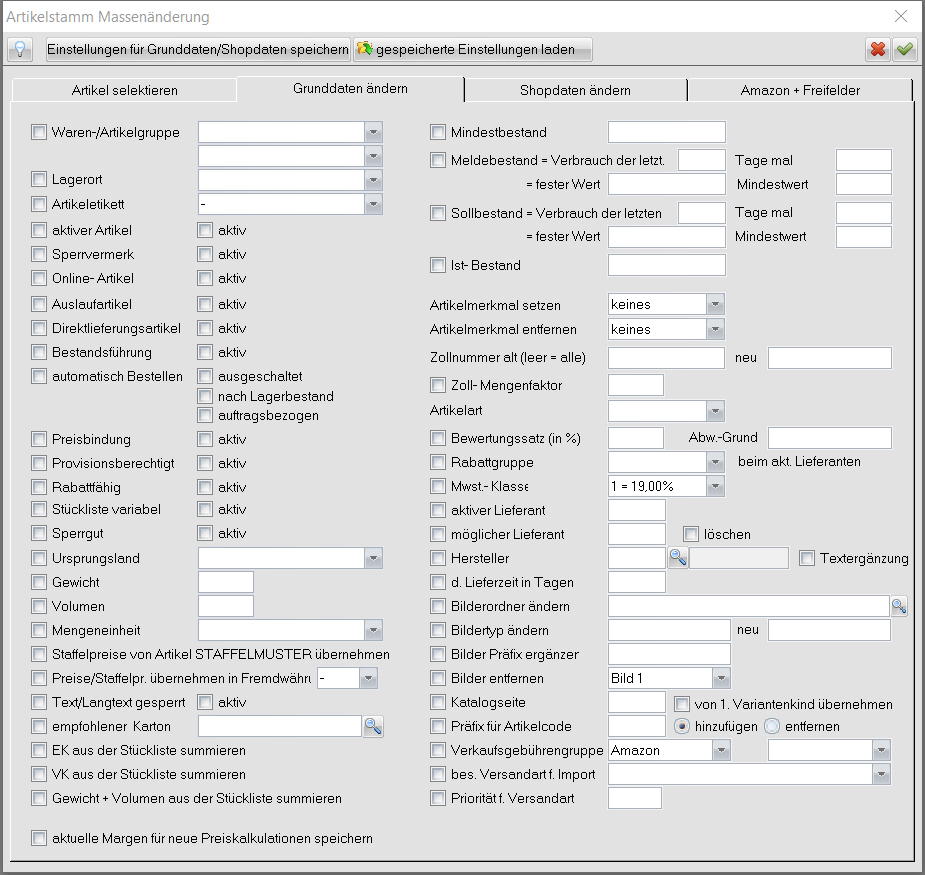Click the Volumen input field

coord(226,606)
